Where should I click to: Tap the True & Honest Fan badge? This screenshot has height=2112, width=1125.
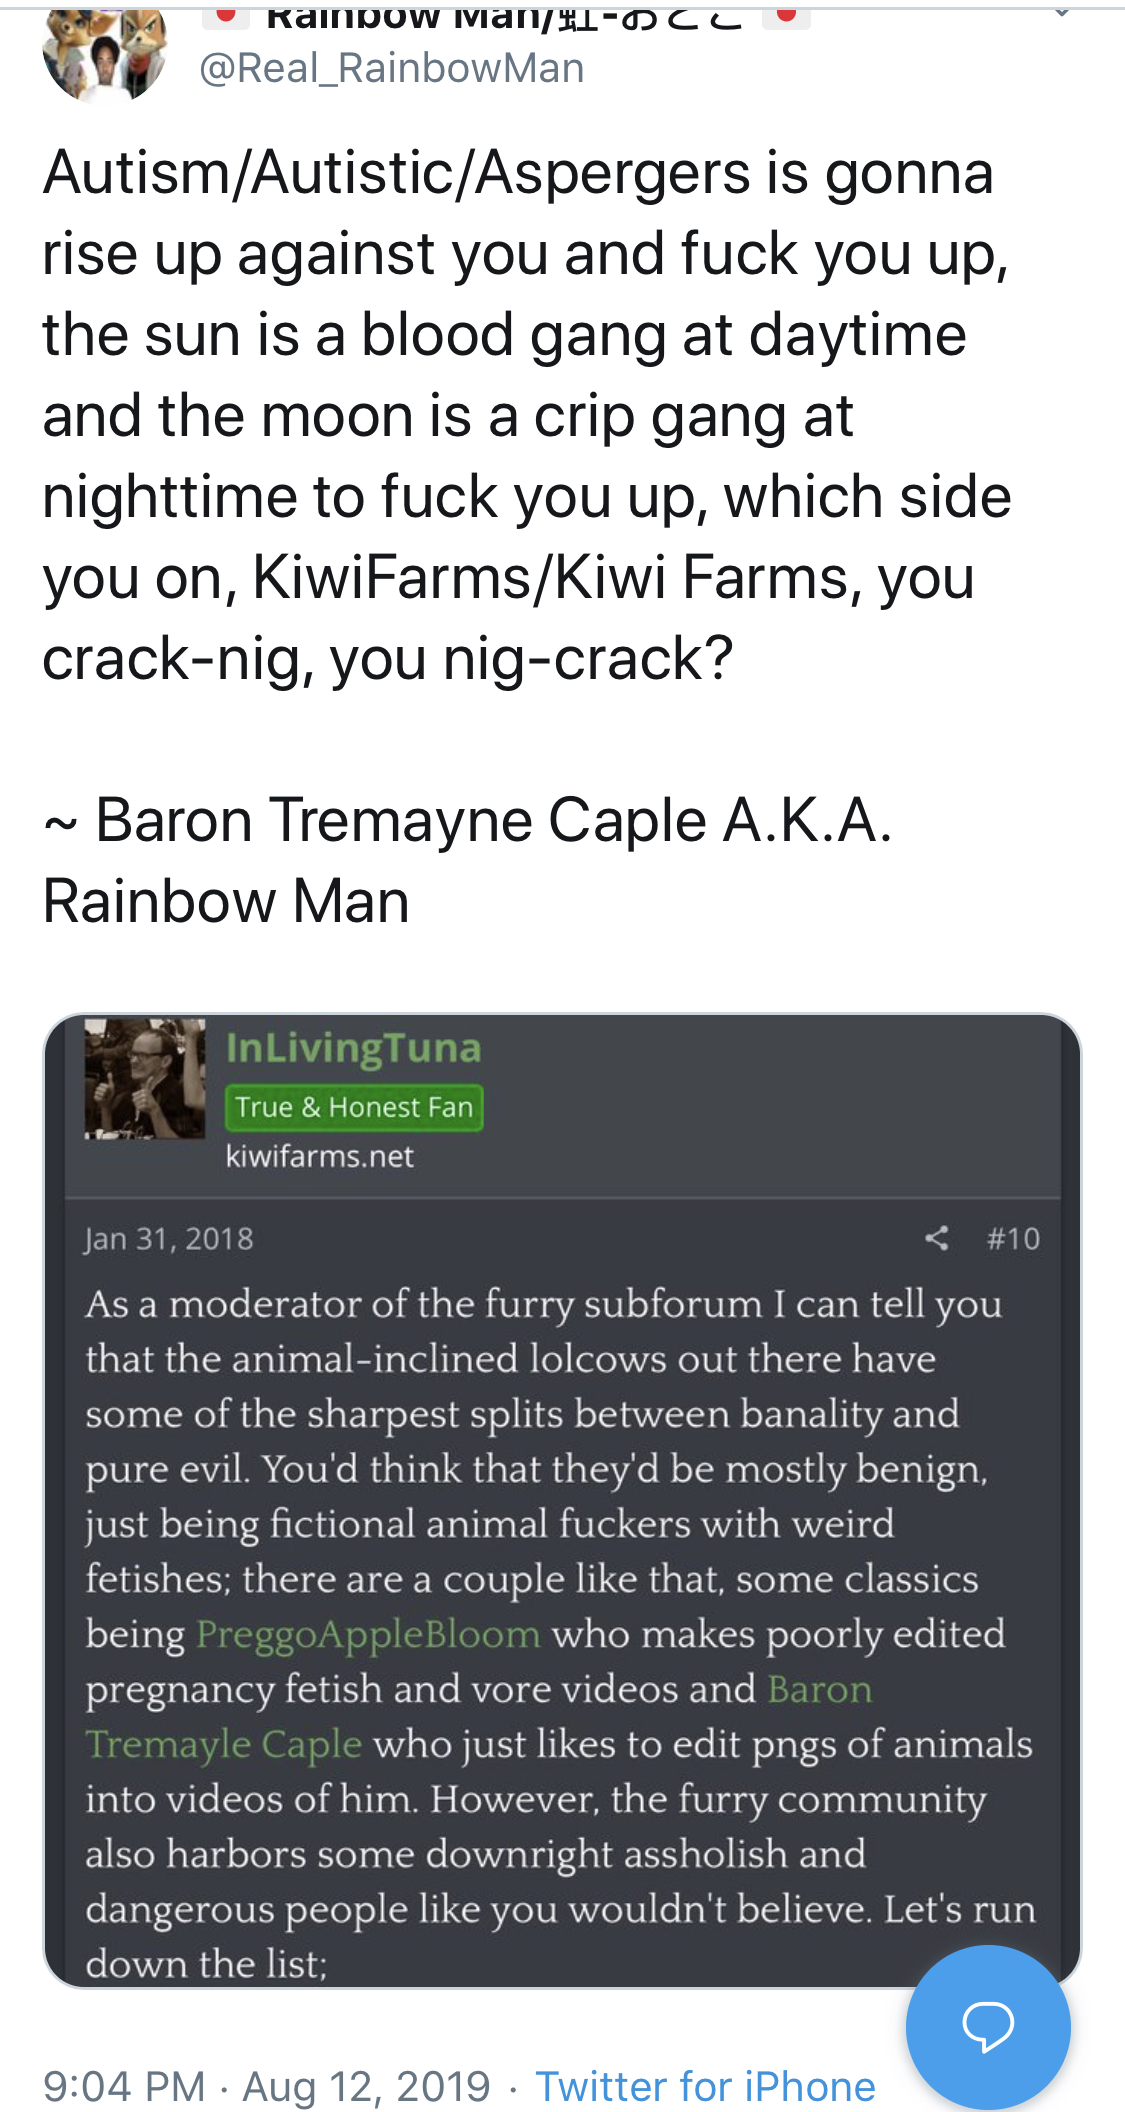pos(354,1107)
